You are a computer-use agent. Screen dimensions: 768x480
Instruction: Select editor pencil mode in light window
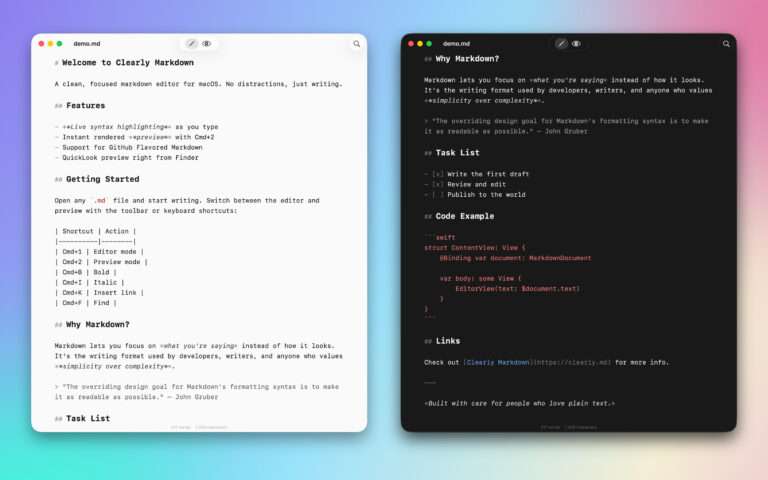pos(192,44)
